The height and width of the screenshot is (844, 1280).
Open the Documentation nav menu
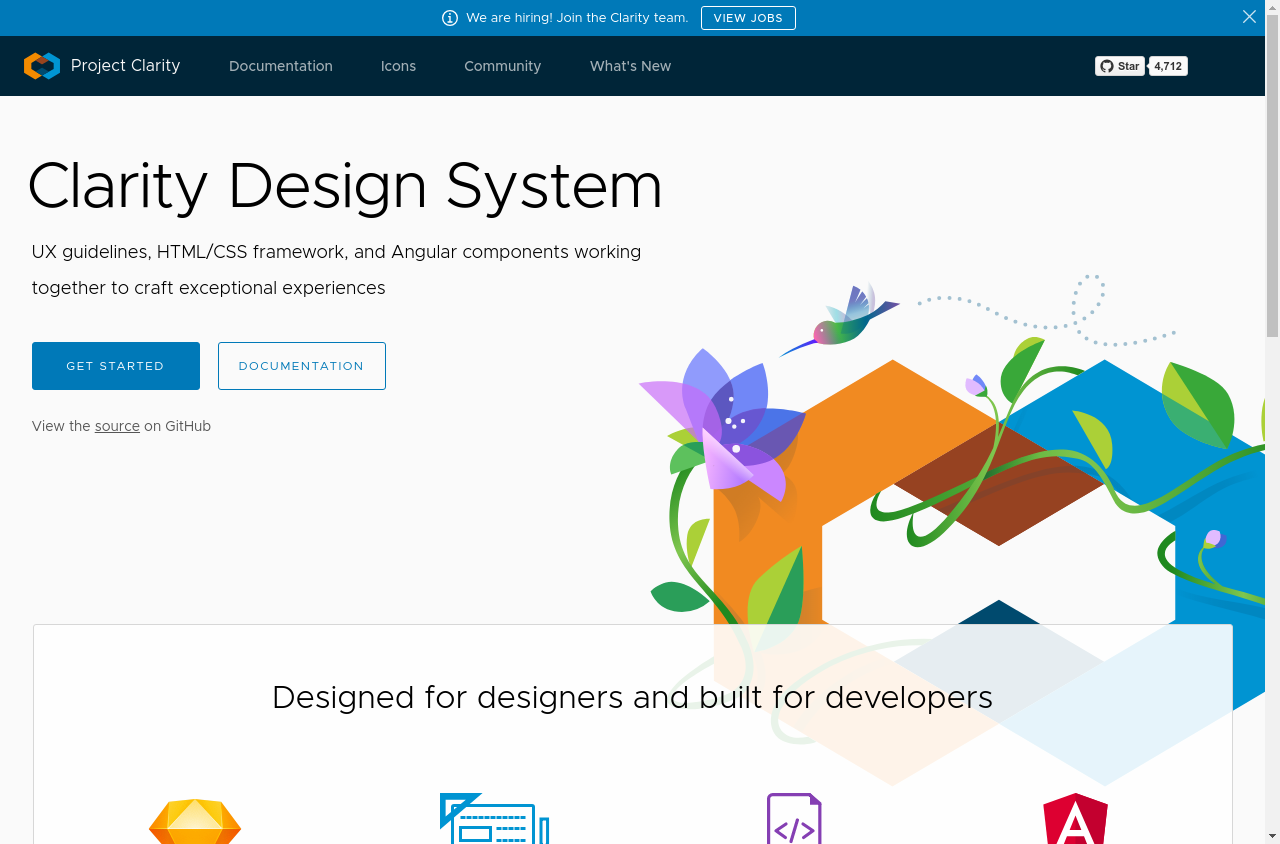tap(281, 66)
